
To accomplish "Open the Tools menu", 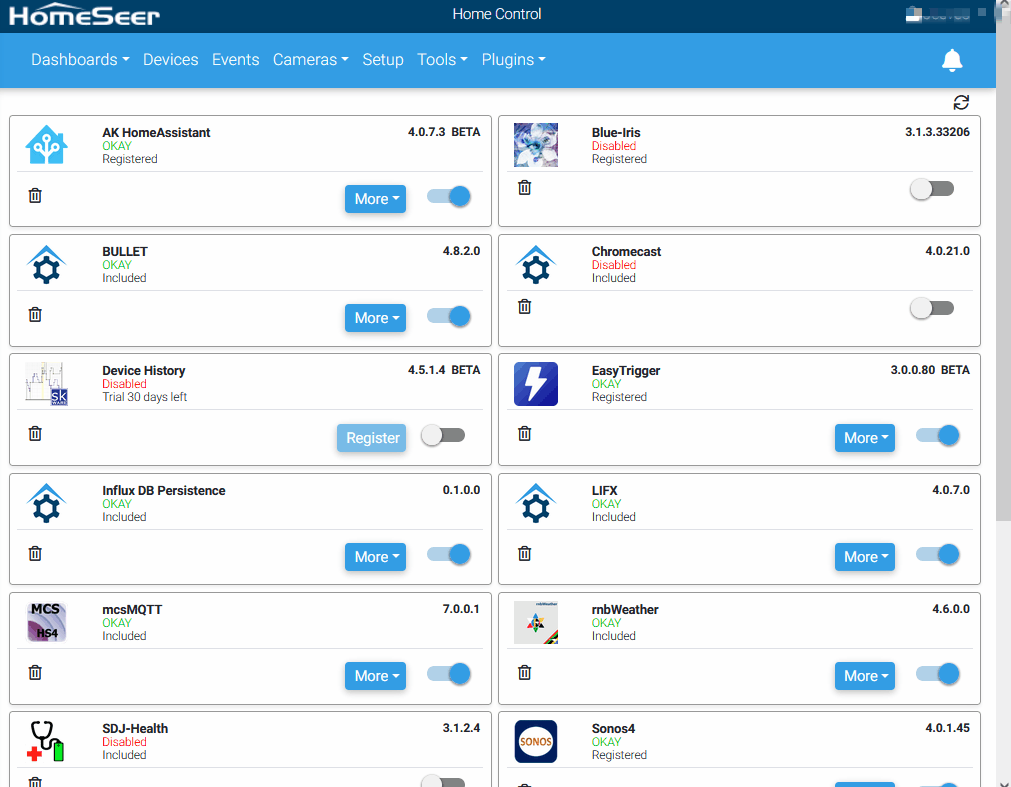I will point(442,59).
